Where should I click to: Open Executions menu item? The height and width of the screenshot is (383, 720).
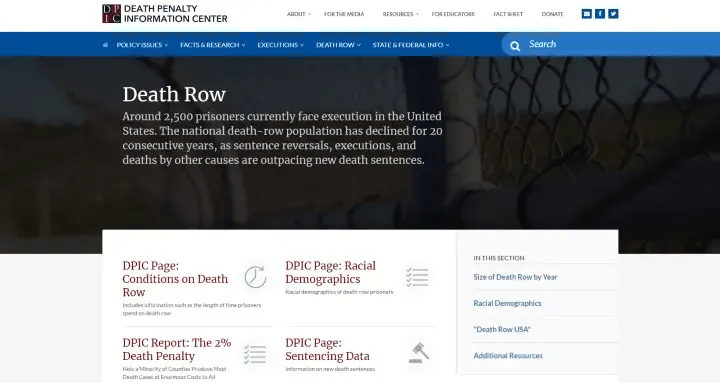(278, 45)
